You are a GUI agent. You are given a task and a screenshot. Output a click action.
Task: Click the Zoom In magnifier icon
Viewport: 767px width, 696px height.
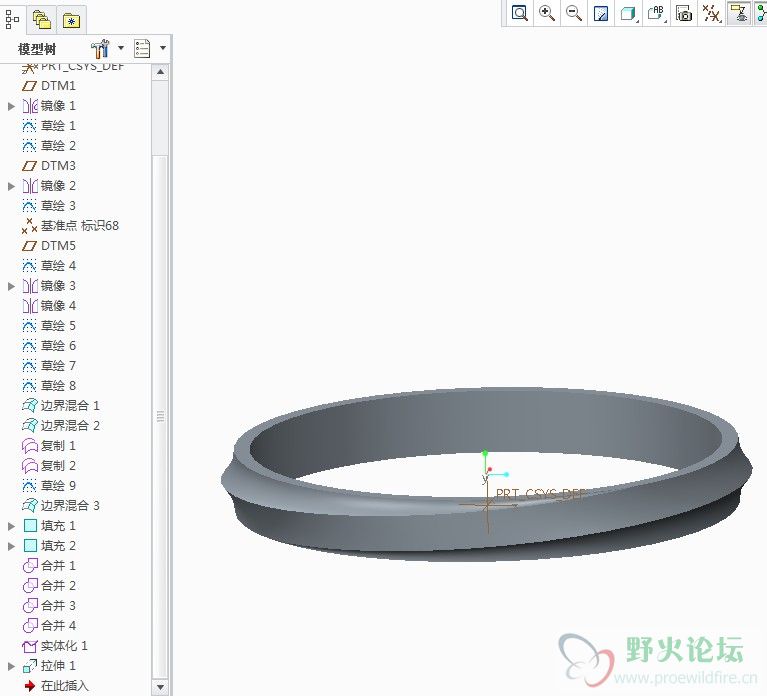tap(547, 13)
